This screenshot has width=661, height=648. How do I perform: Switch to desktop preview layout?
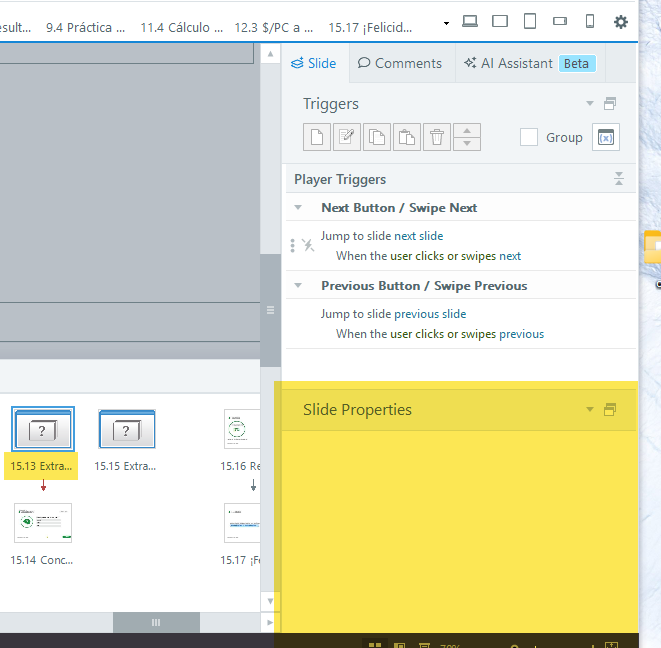pos(470,21)
